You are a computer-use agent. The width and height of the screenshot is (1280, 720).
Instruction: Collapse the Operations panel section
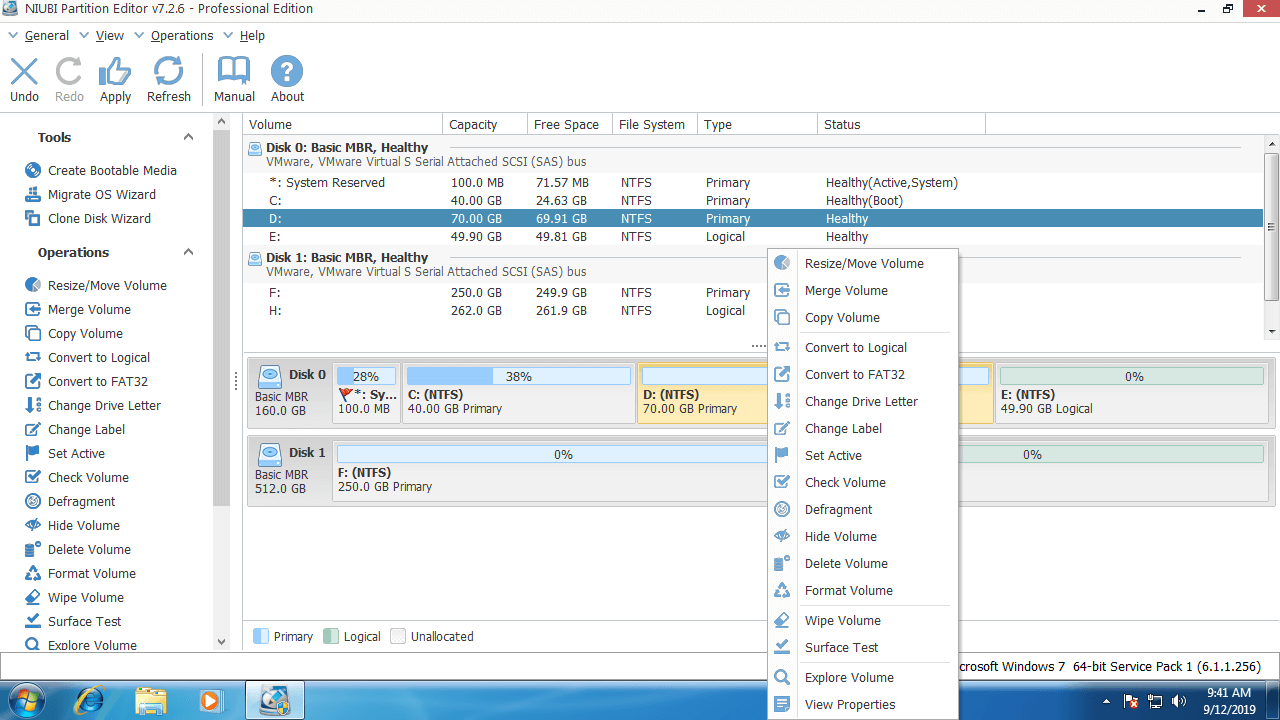click(x=188, y=252)
